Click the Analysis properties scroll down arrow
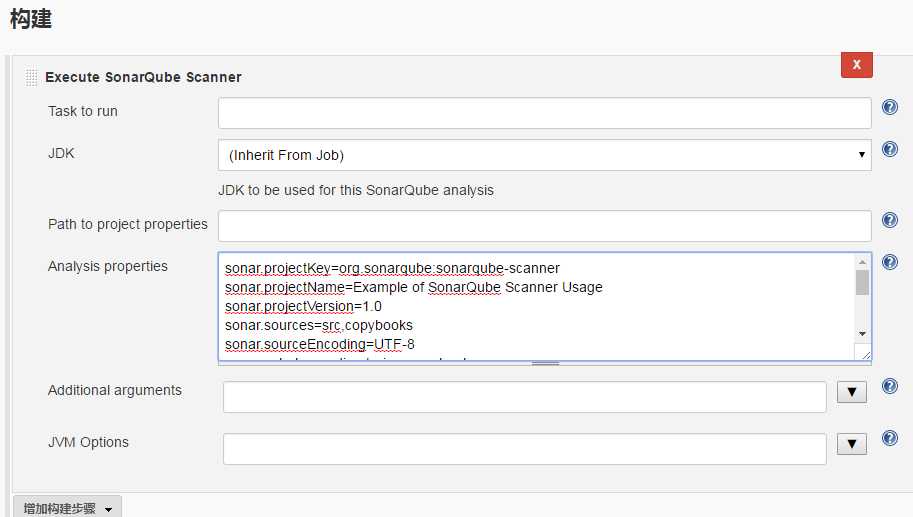913x517 pixels. tap(862, 334)
